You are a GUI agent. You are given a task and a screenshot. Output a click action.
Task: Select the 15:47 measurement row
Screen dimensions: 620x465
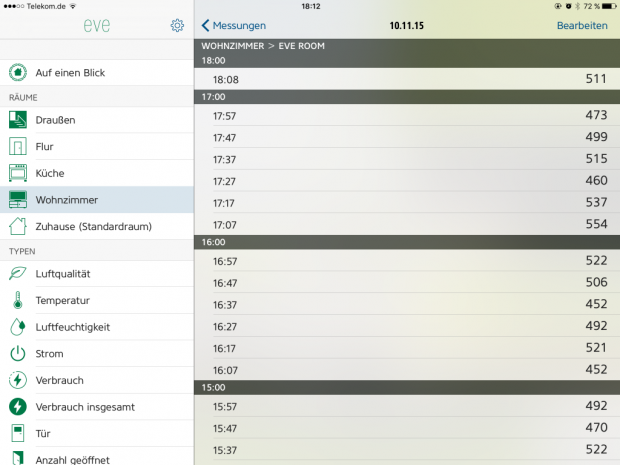(407, 427)
